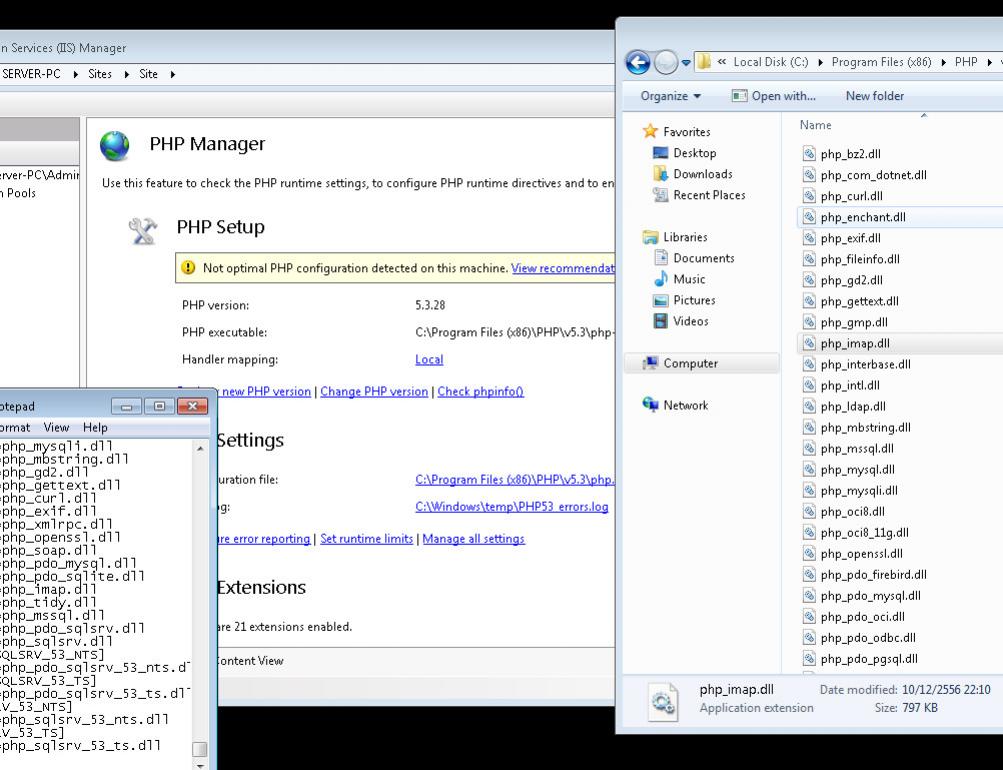Expand the Local Disk (C:) breadcrumb arrow
The width and height of the screenshot is (1003, 770).
click(x=819, y=62)
